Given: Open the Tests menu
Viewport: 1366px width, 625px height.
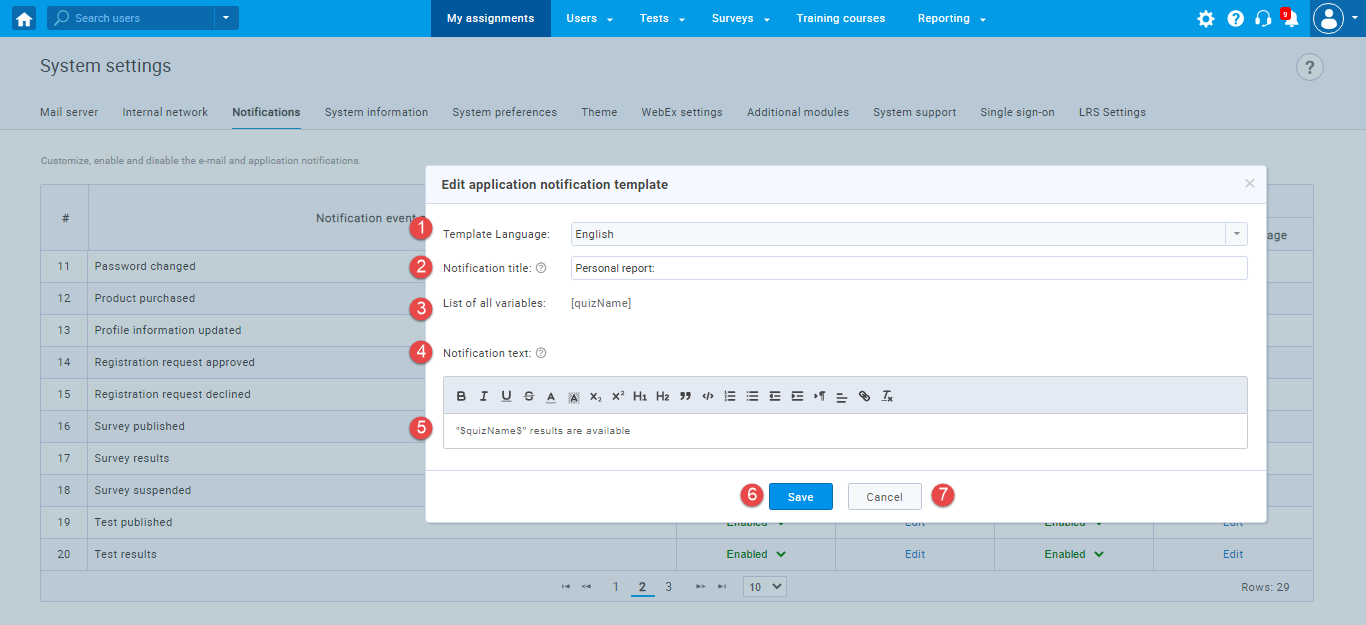Looking at the screenshot, I should pyautogui.click(x=662, y=19).
